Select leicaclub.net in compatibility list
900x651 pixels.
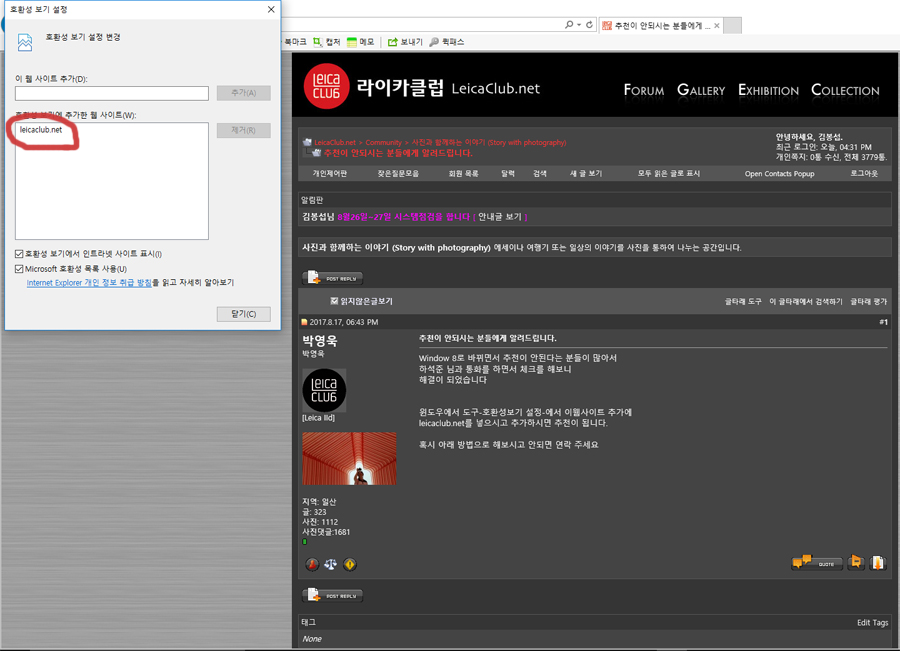tap(41, 130)
